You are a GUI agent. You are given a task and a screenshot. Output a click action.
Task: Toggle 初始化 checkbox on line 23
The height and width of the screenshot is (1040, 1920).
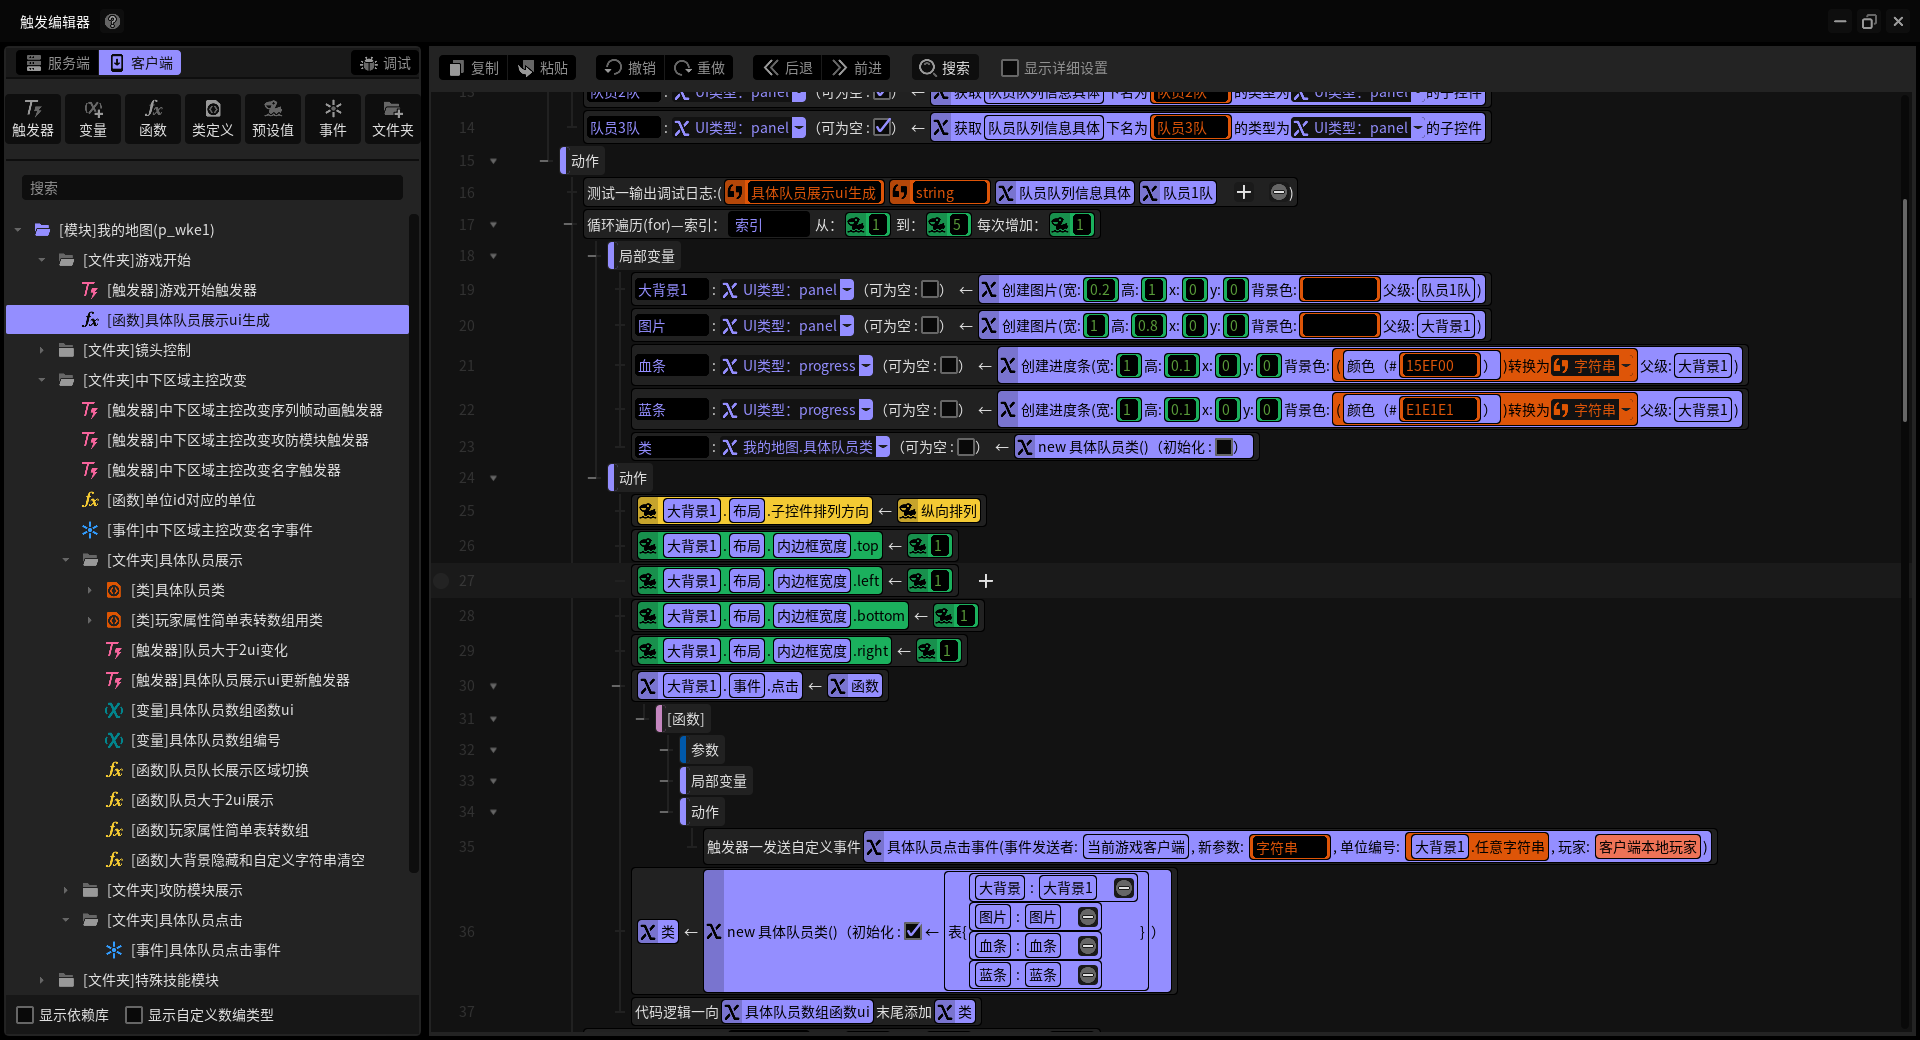pyautogui.click(x=1224, y=447)
